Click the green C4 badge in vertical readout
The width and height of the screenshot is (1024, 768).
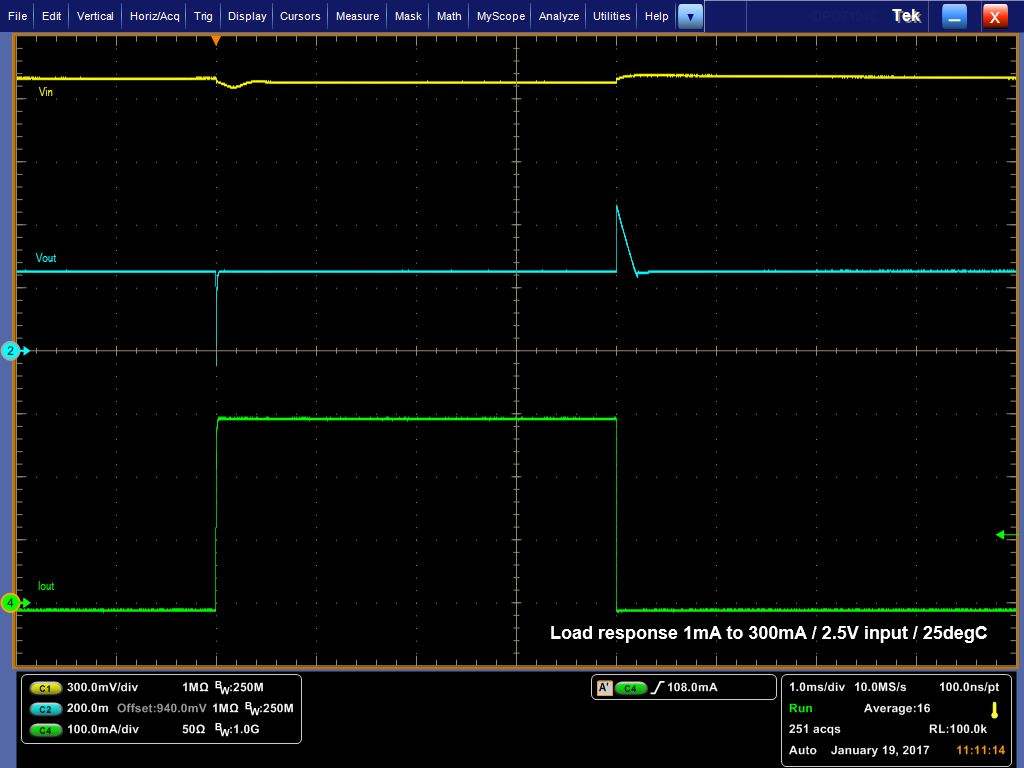click(45, 730)
